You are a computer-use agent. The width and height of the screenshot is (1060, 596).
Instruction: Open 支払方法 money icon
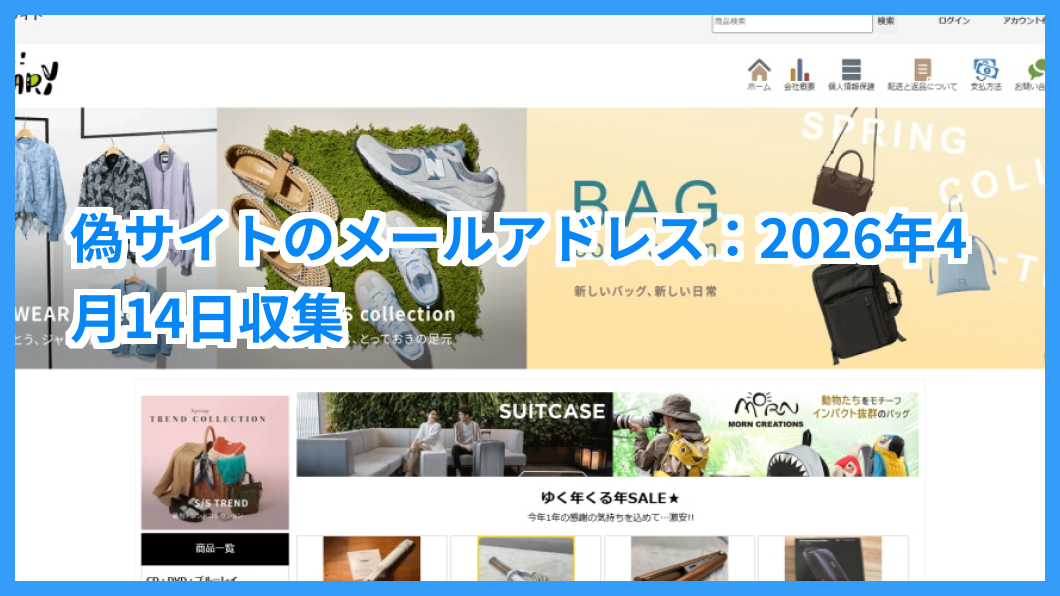(985, 71)
